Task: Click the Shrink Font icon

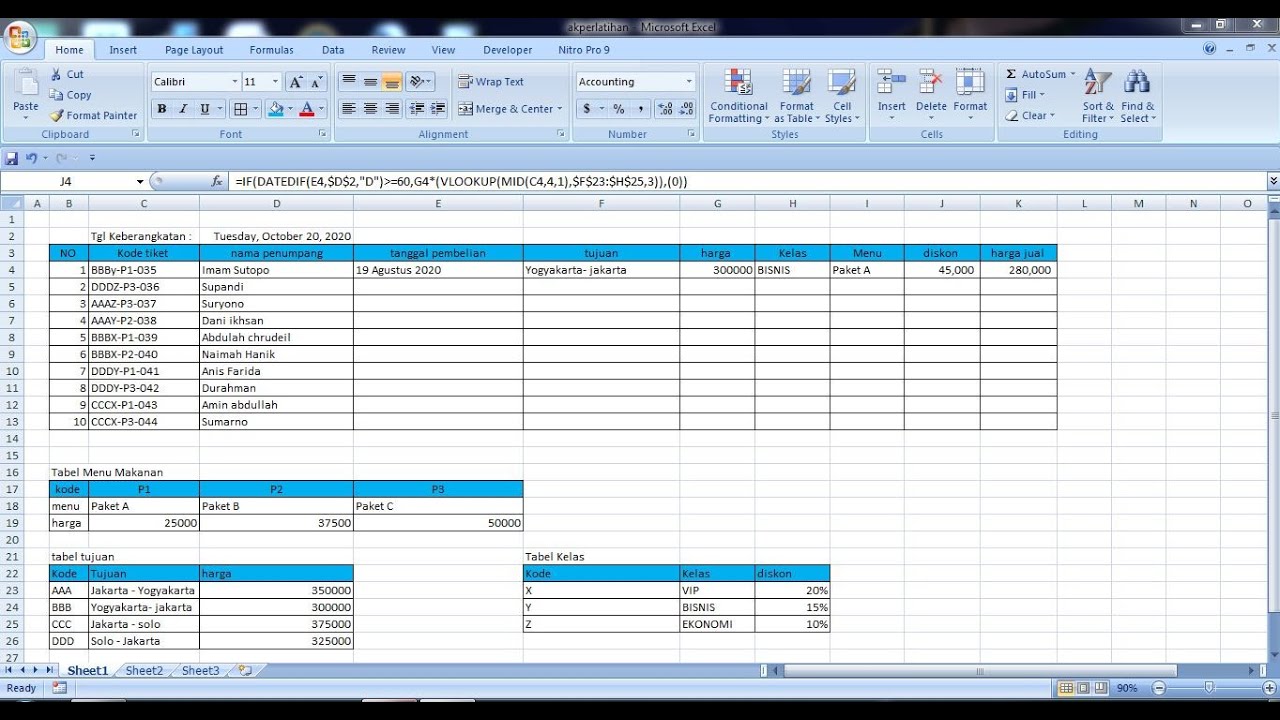Action: click(317, 82)
